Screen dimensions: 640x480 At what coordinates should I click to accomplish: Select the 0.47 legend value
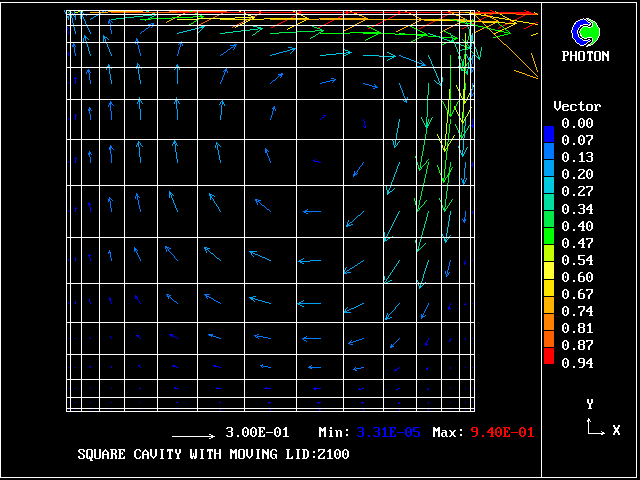tap(577, 243)
